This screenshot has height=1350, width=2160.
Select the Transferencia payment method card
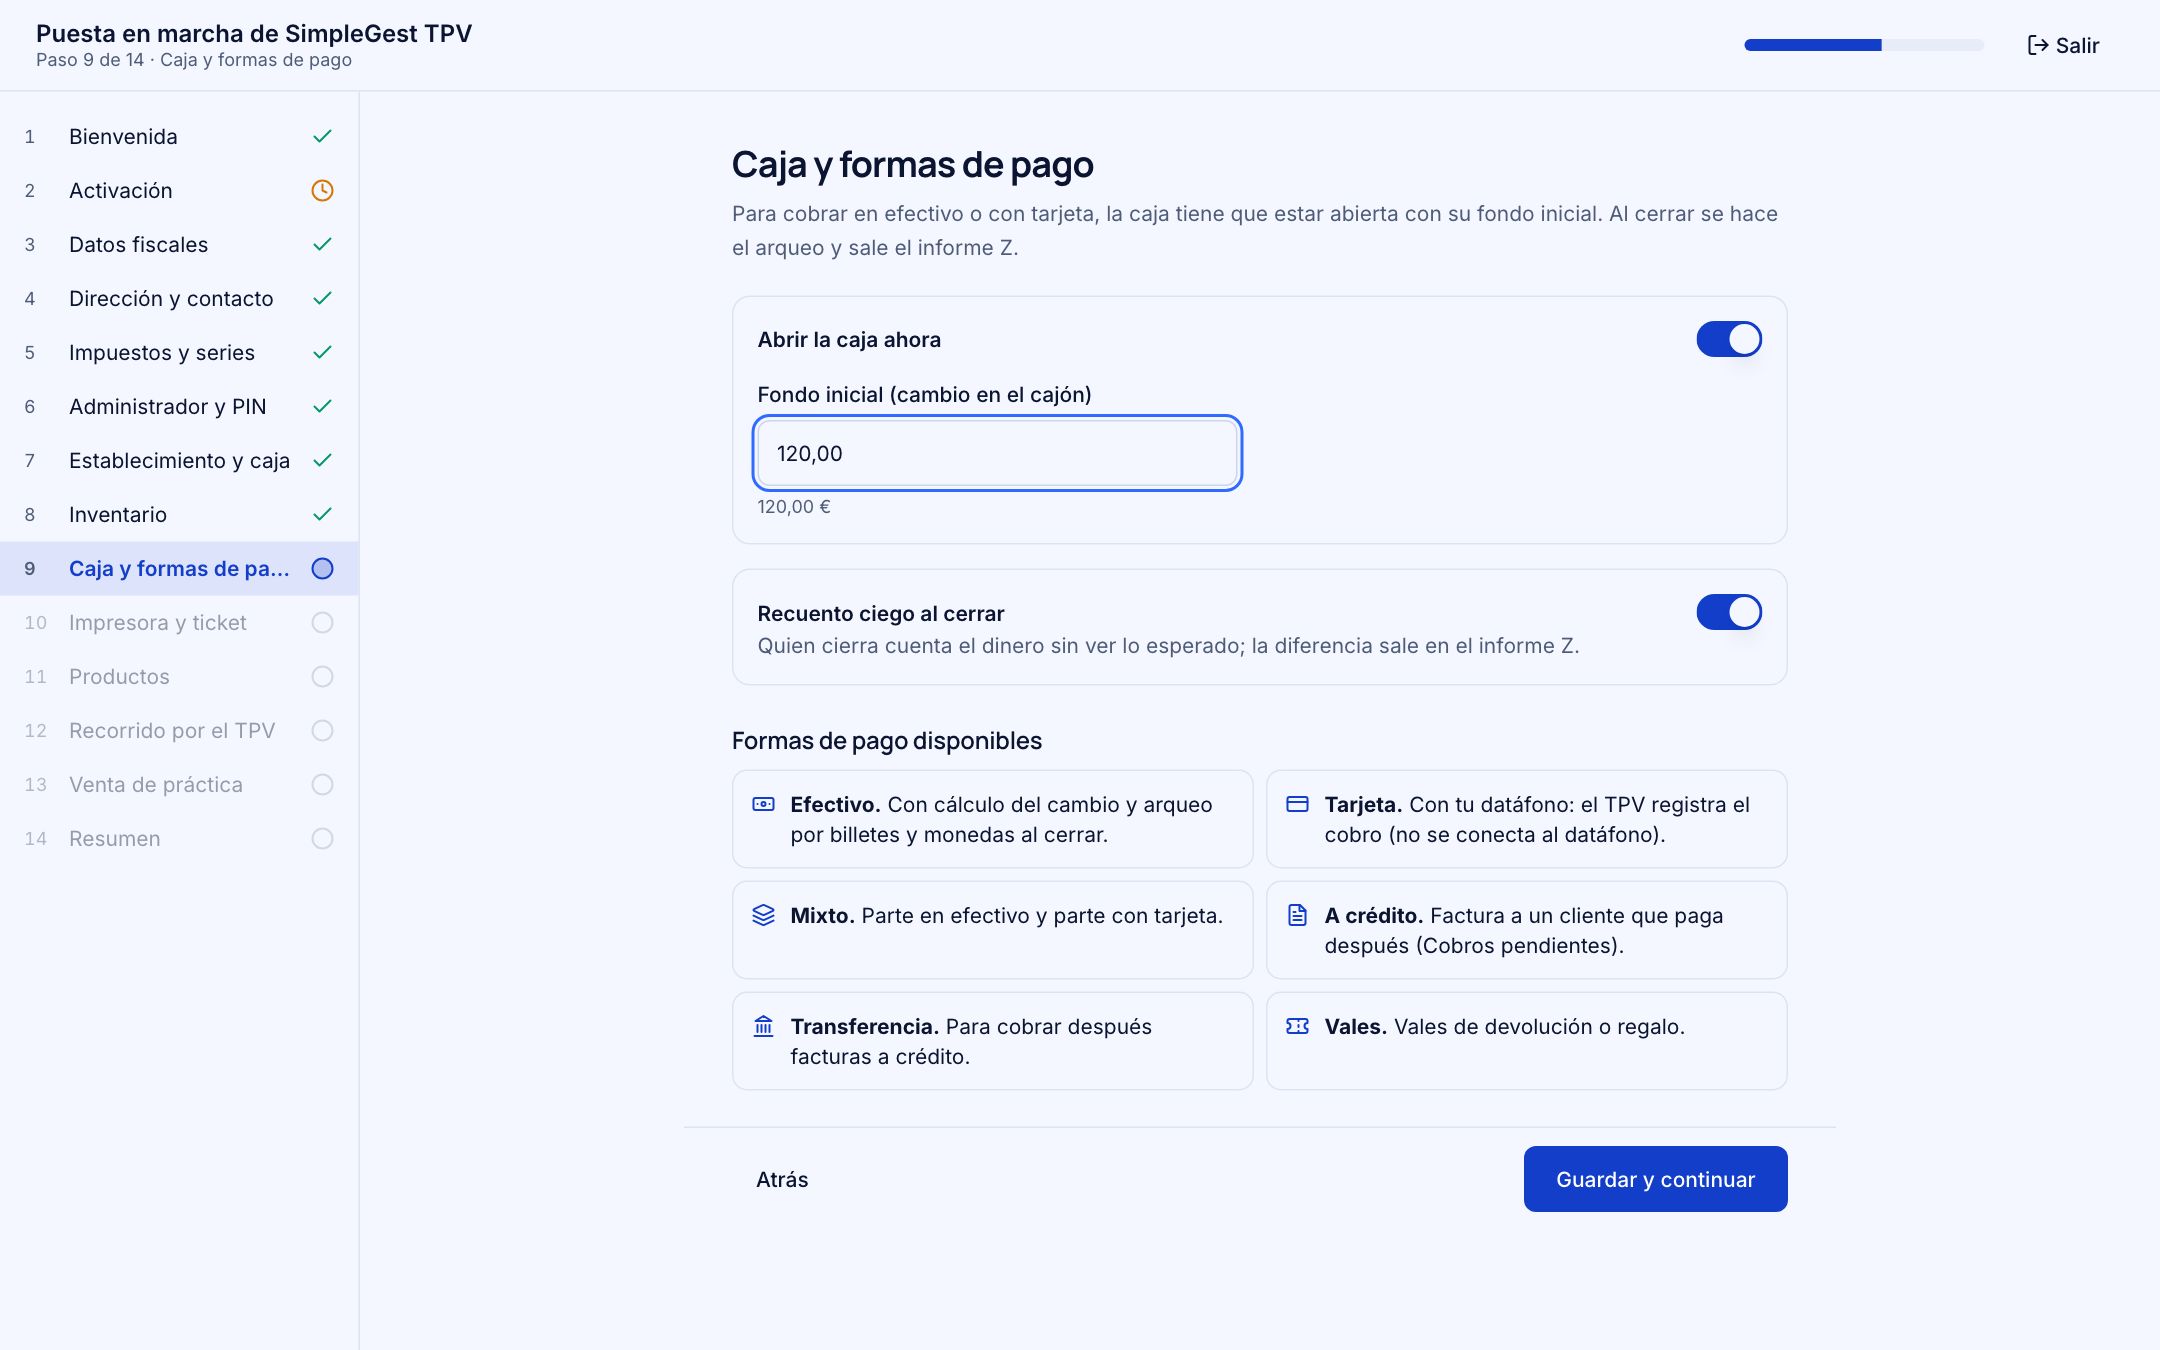pyautogui.click(x=992, y=1041)
